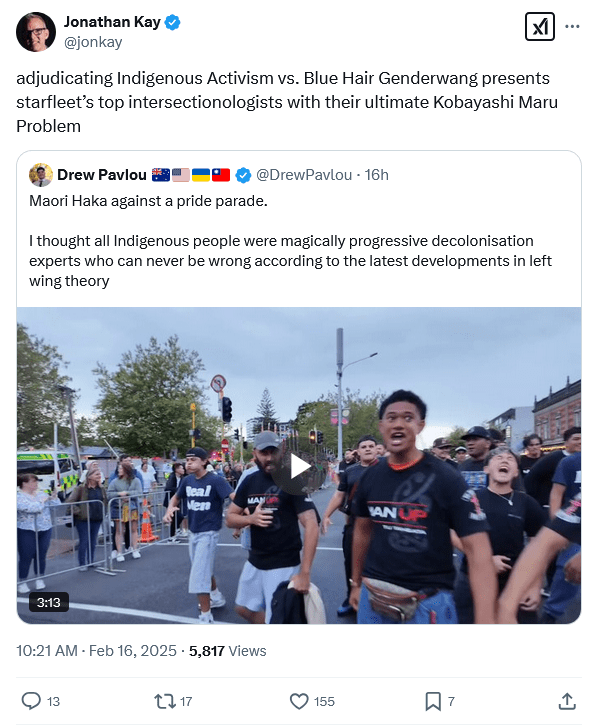This screenshot has height=725, width=598.
Task: Open Jonathan Kay display name link
Action: click(112, 22)
